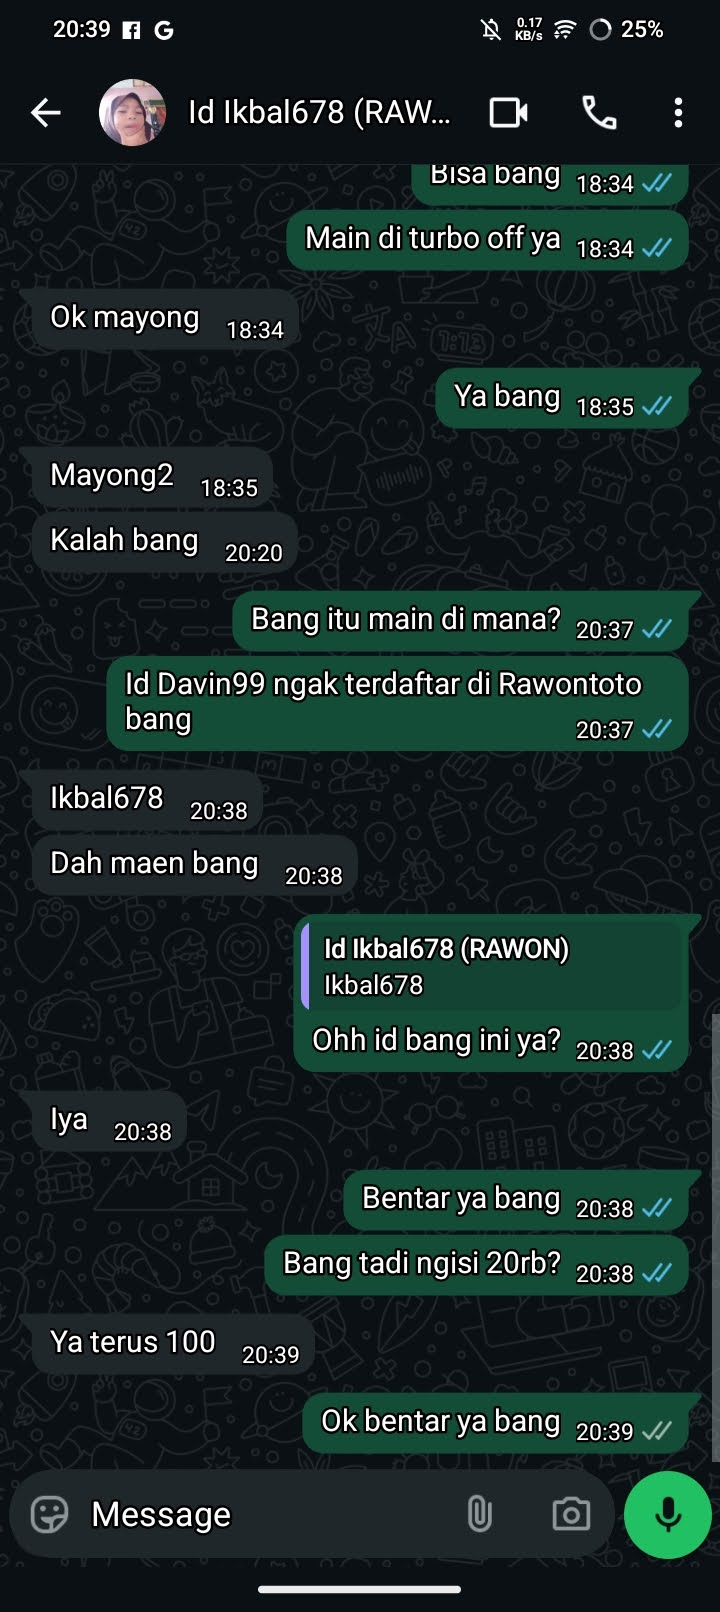The height and width of the screenshot is (1612, 720).
Task: Tap the Message text field
Action: 270,1515
